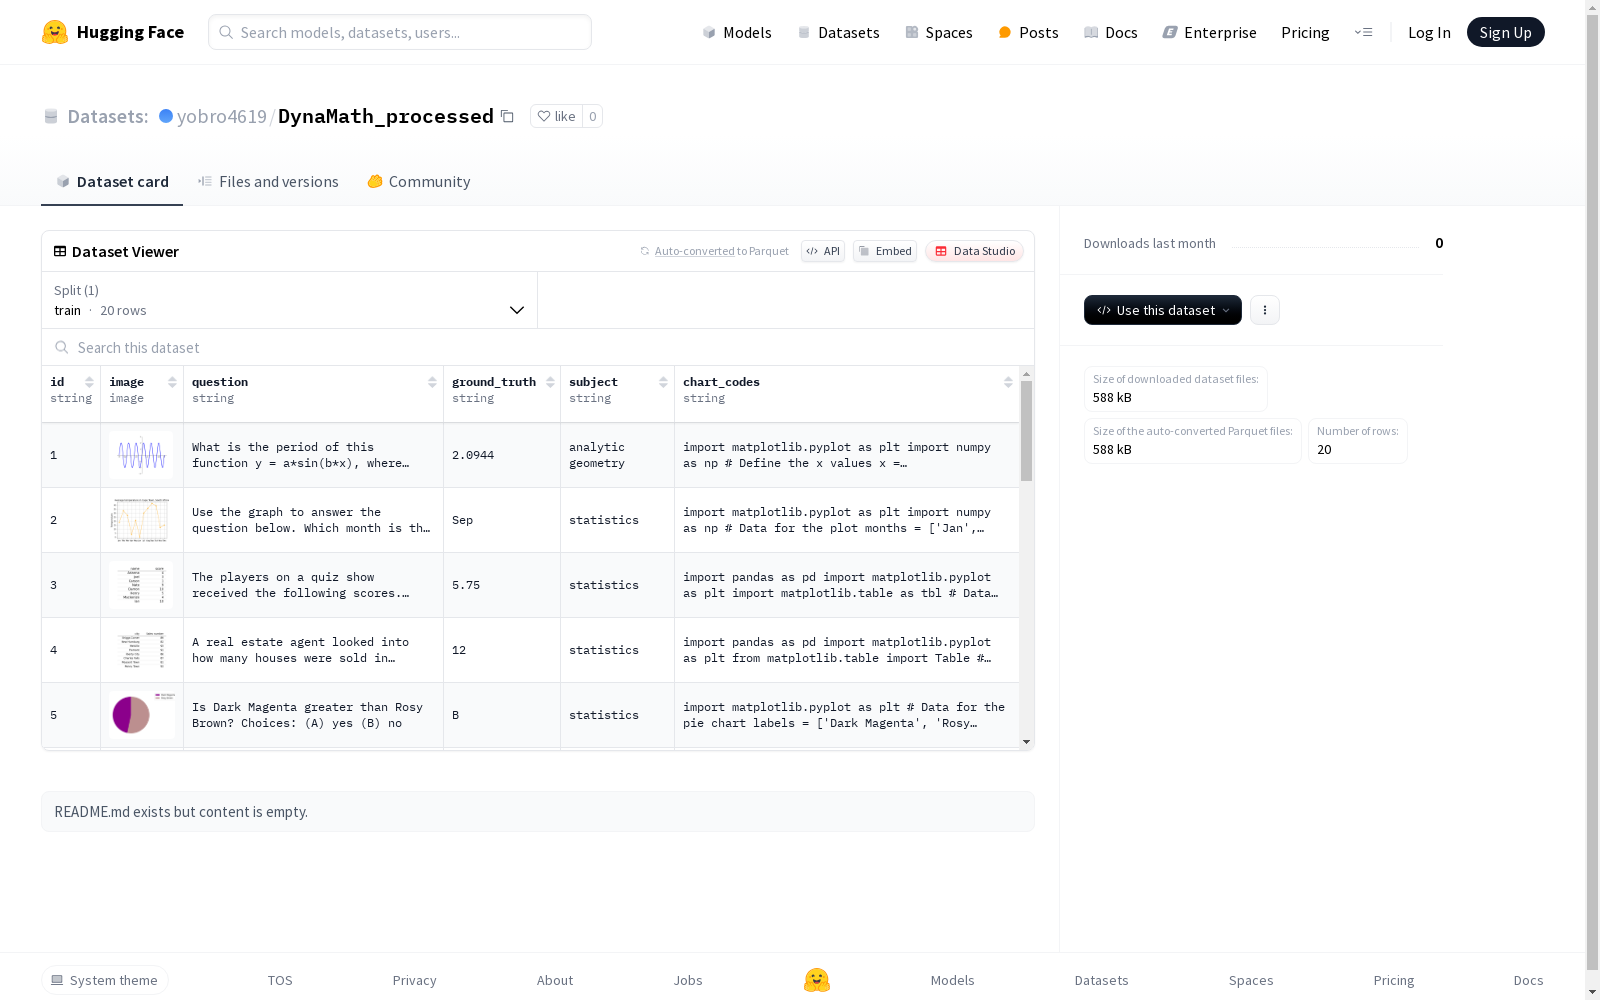Click the footer Hugging Face emoji icon
The width and height of the screenshot is (1600, 1000).
pyautogui.click(x=817, y=980)
